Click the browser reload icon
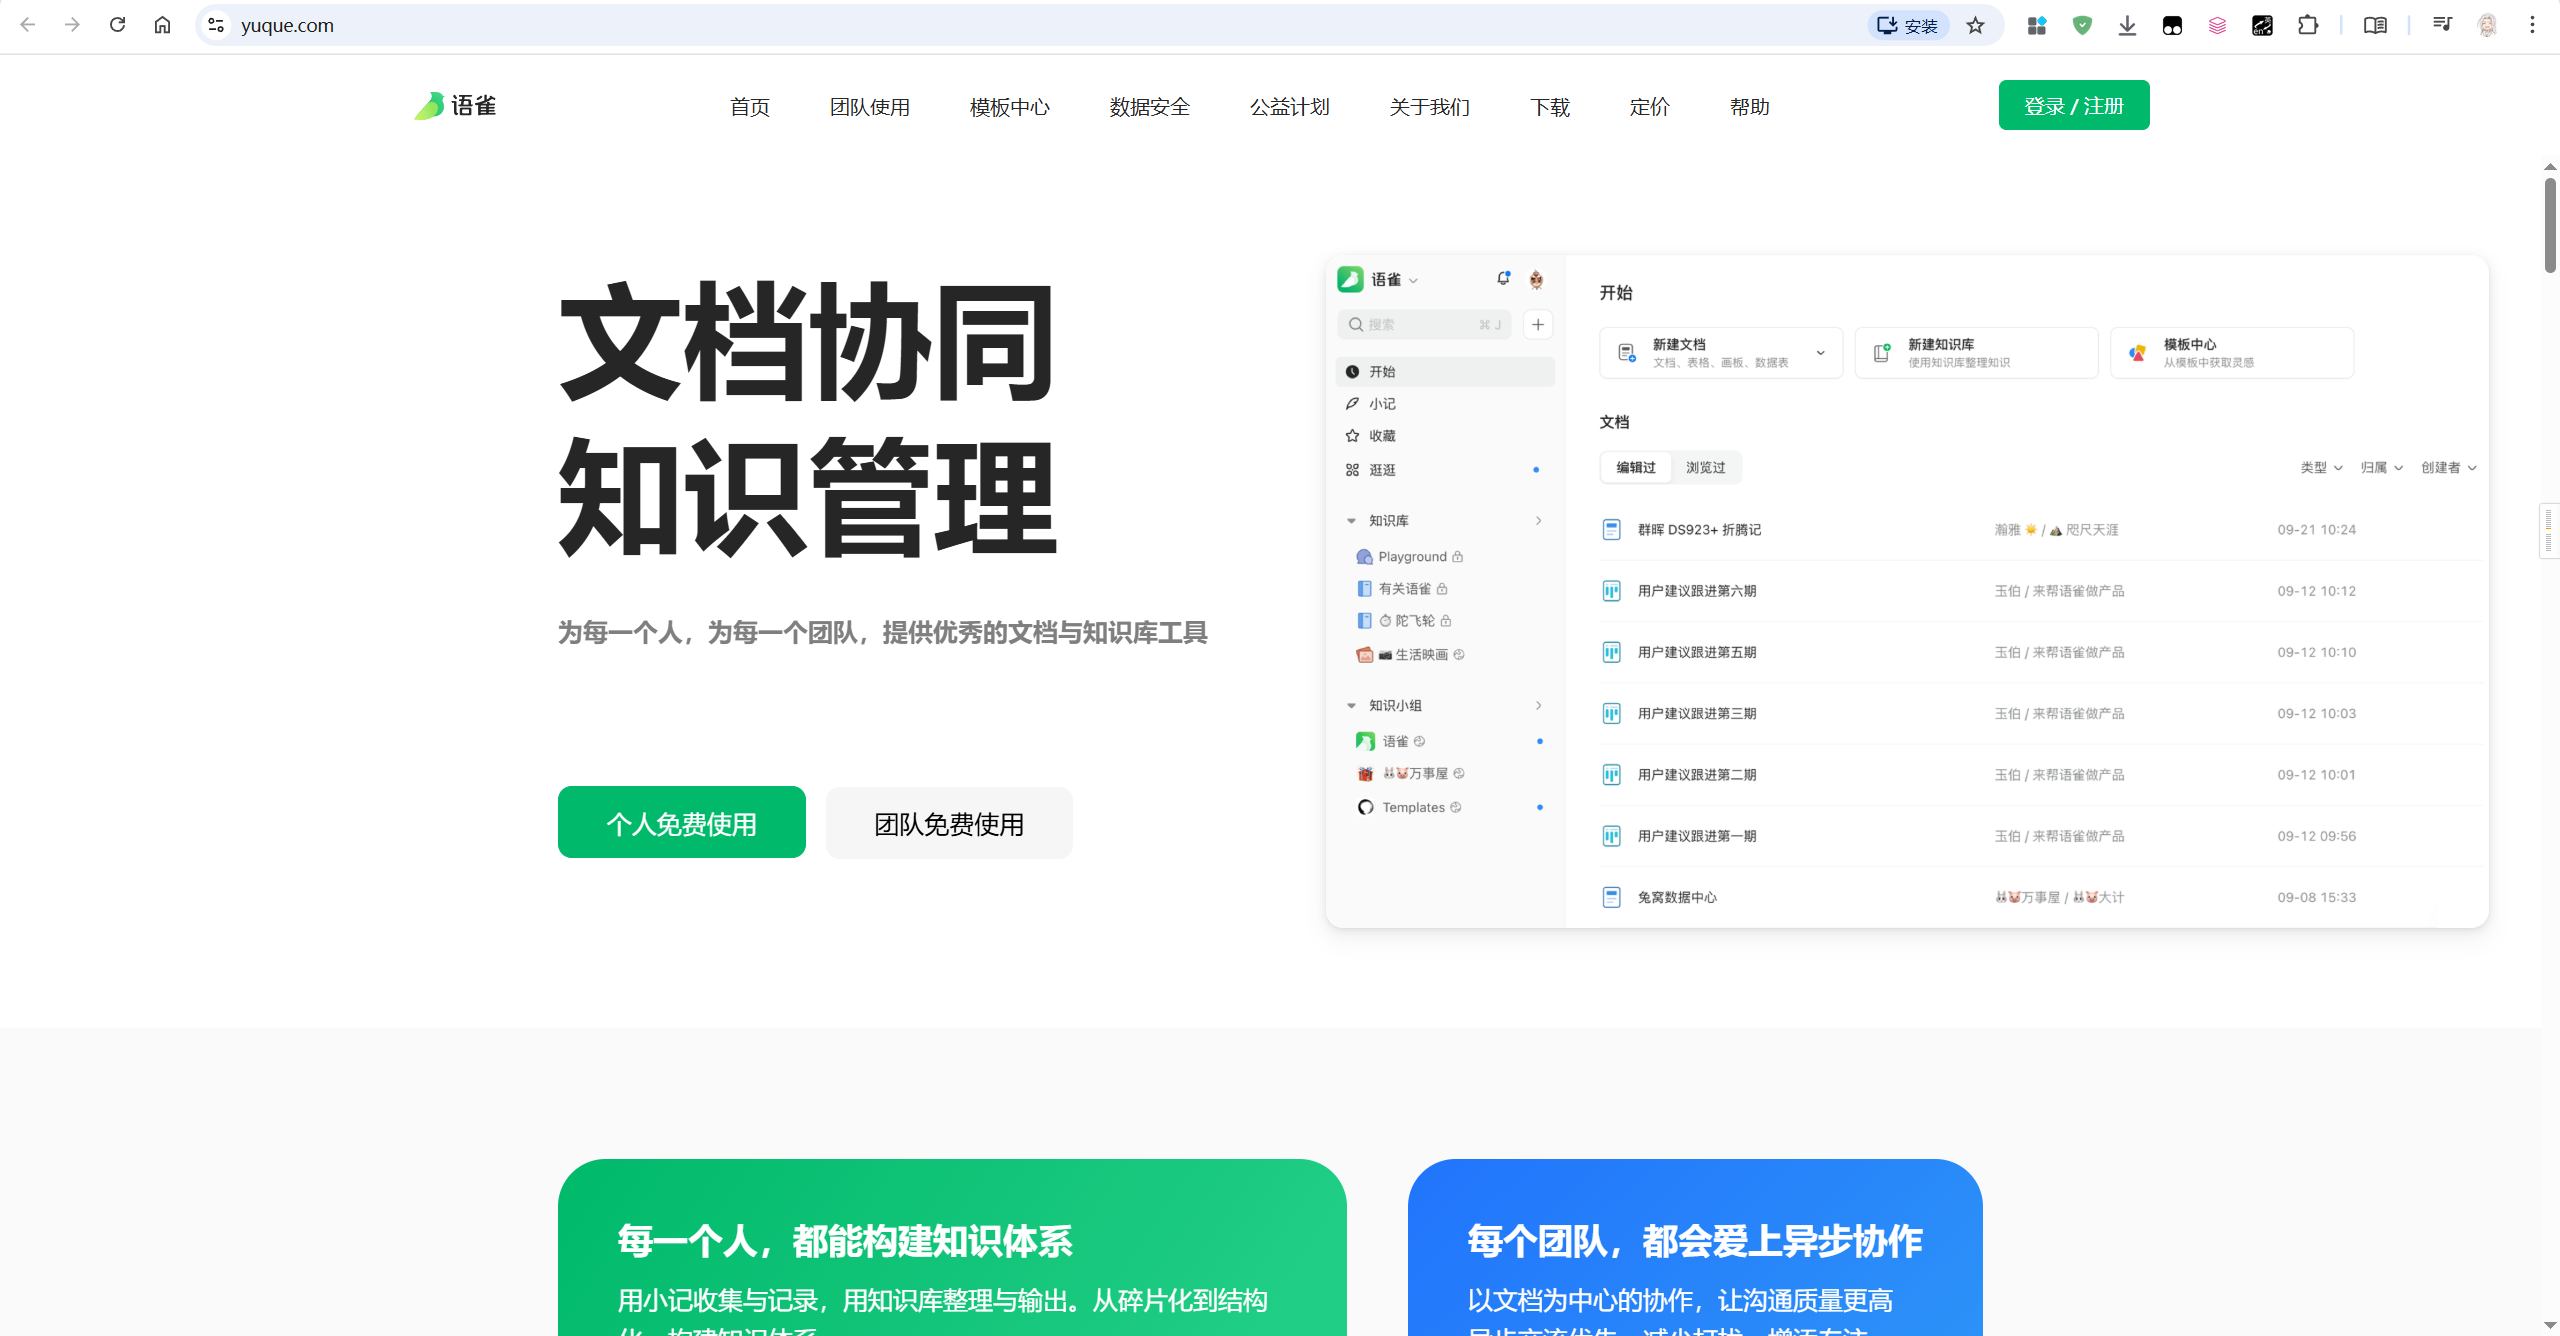This screenshot has width=2560, height=1336. [x=117, y=25]
